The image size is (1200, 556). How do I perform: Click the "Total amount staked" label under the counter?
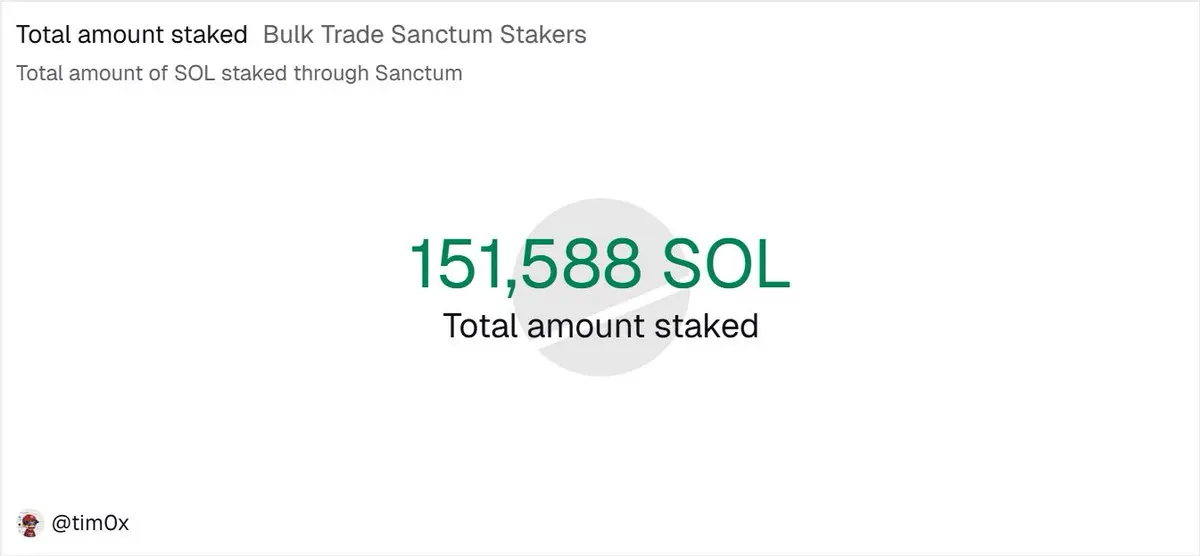point(600,326)
